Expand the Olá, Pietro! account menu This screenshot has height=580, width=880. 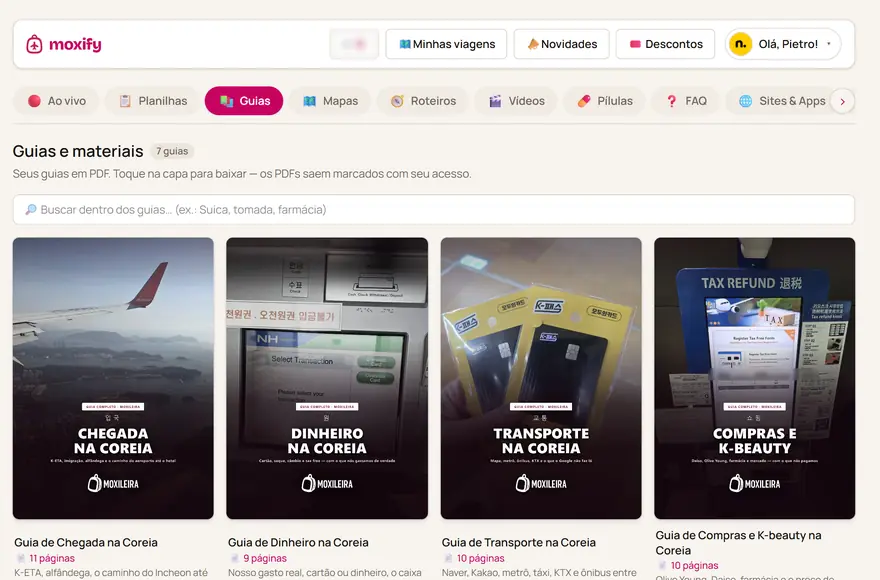(783, 44)
